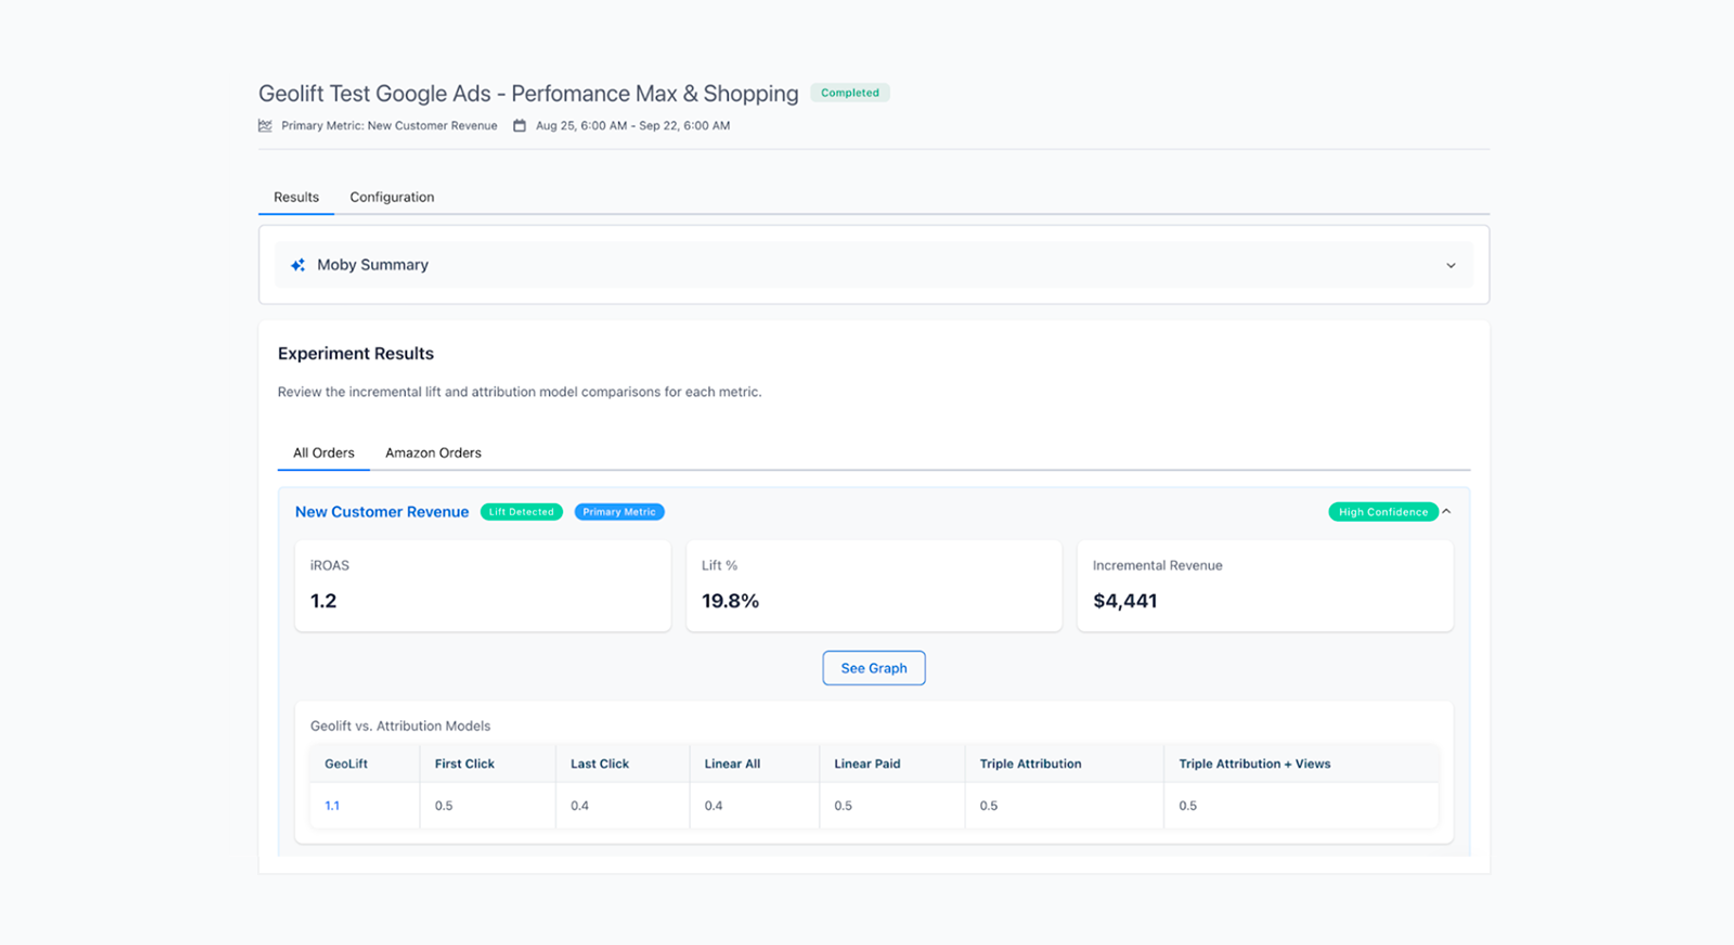
Task: Click the GeoLift value 1.1 link
Action: click(x=332, y=806)
